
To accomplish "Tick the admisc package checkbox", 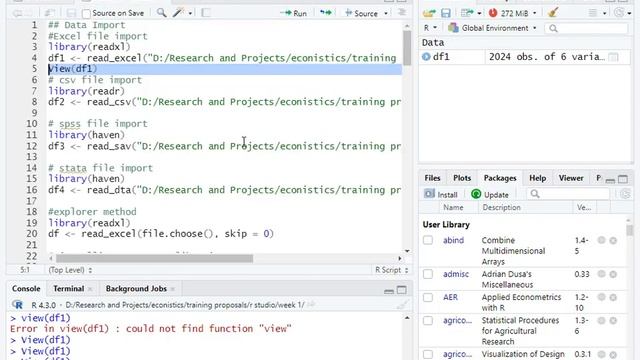I will tap(428, 274).
